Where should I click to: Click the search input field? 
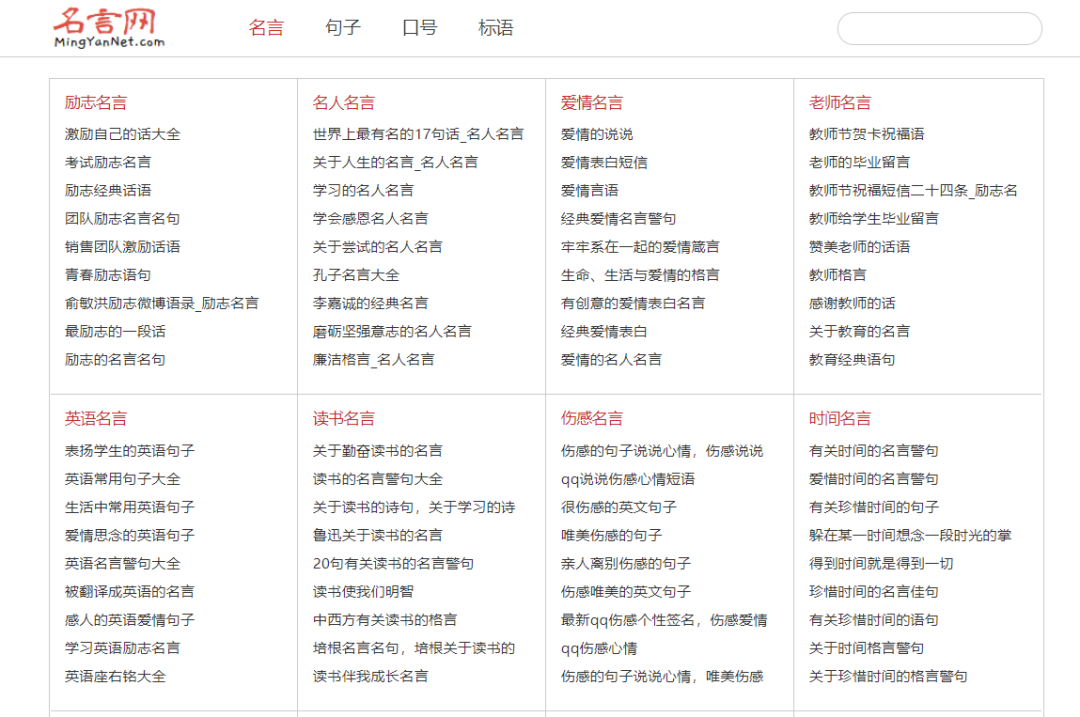pyautogui.click(x=938, y=29)
